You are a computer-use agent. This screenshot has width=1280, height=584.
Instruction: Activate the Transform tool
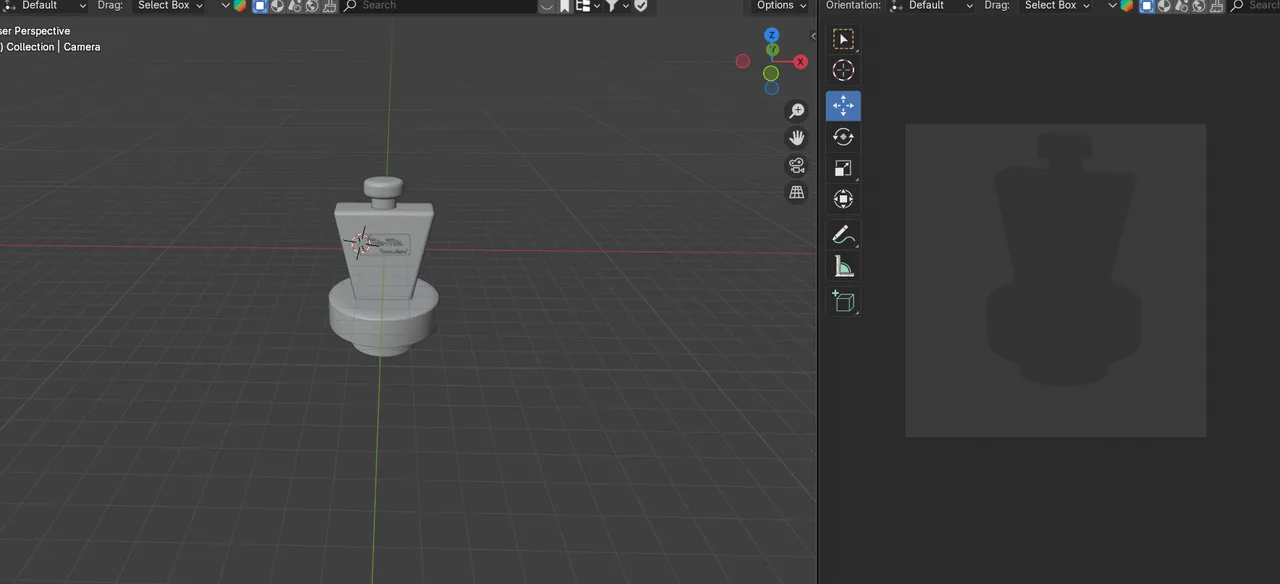[x=843, y=199]
